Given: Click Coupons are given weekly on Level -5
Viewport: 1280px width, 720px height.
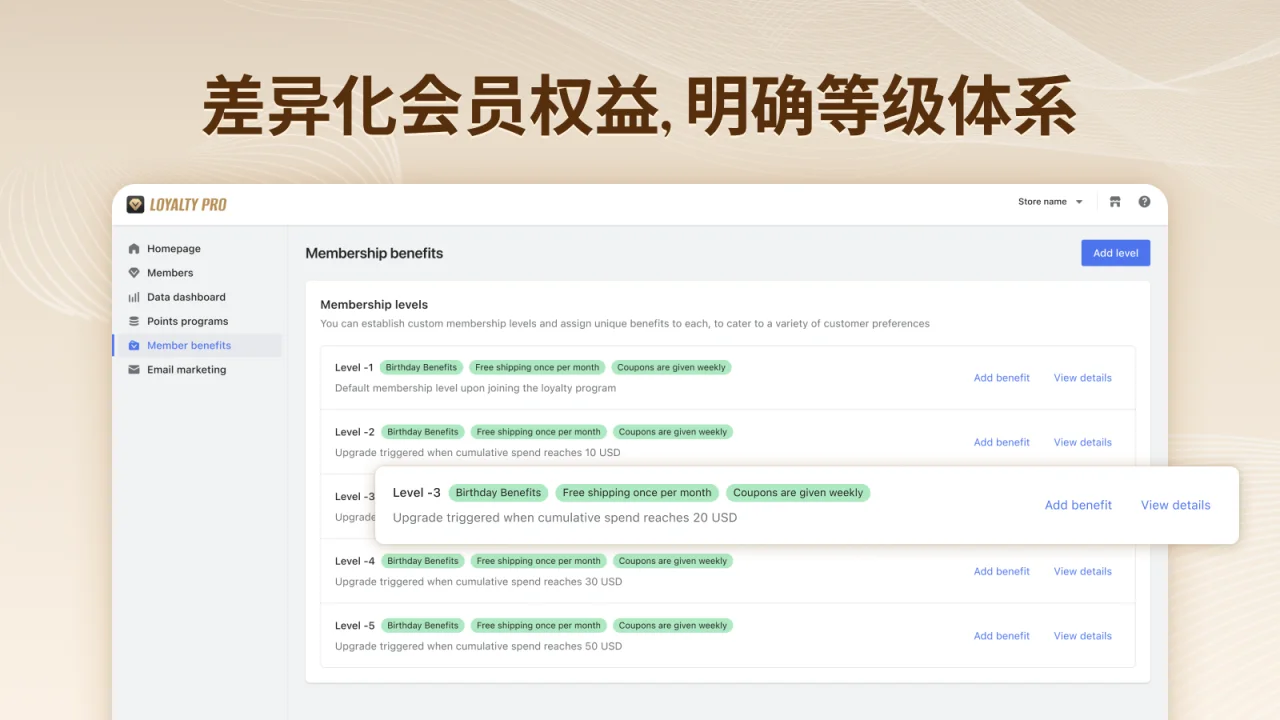Looking at the screenshot, I should (673, 626).
